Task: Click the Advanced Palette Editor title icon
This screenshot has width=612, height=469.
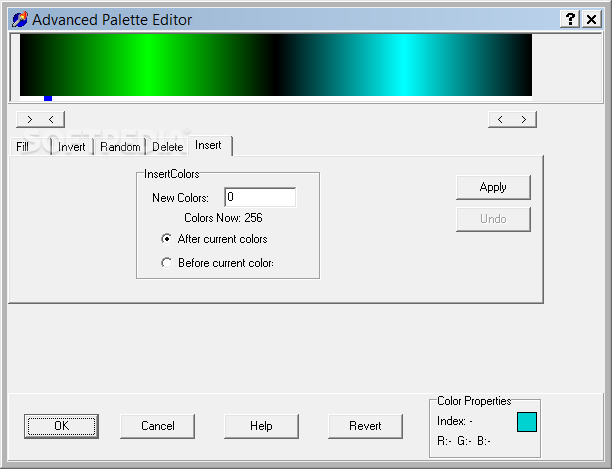Action: pos(20,20)
